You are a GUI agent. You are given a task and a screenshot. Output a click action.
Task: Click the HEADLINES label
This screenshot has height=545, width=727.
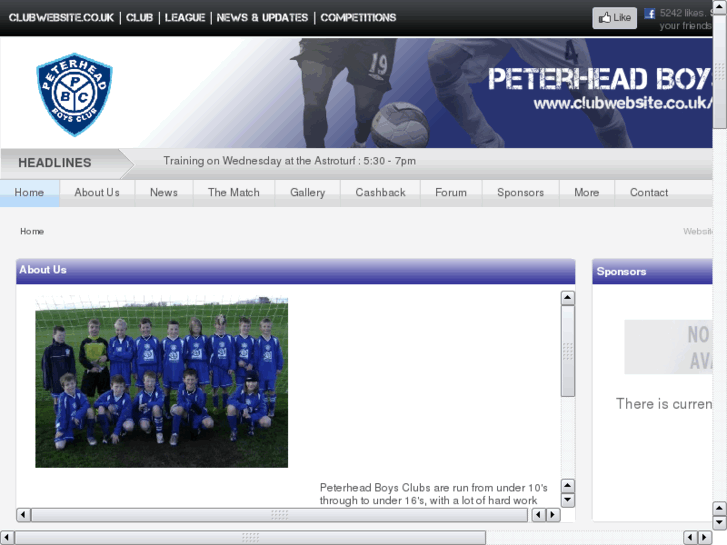[x=55, y=163]
